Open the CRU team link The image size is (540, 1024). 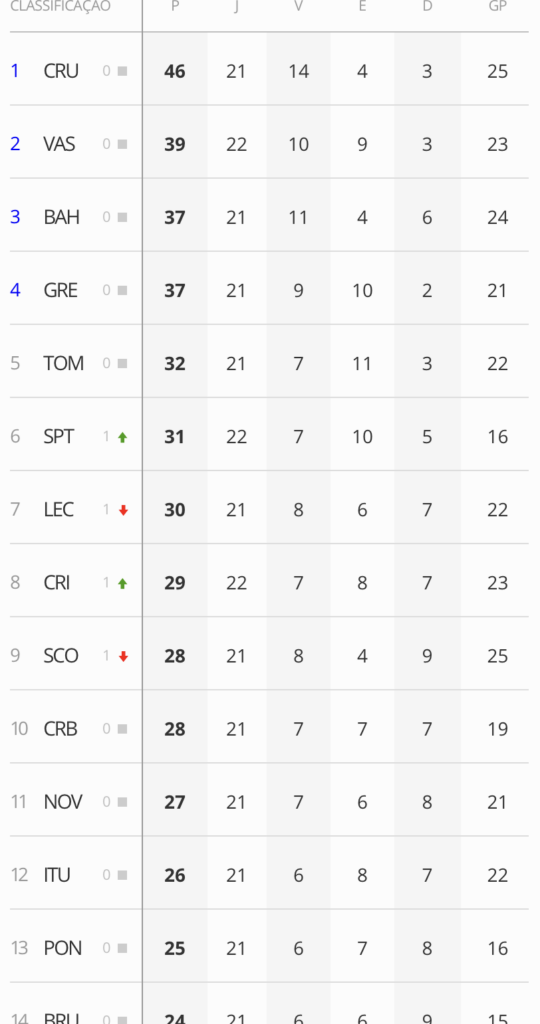[x=61, y=71]
